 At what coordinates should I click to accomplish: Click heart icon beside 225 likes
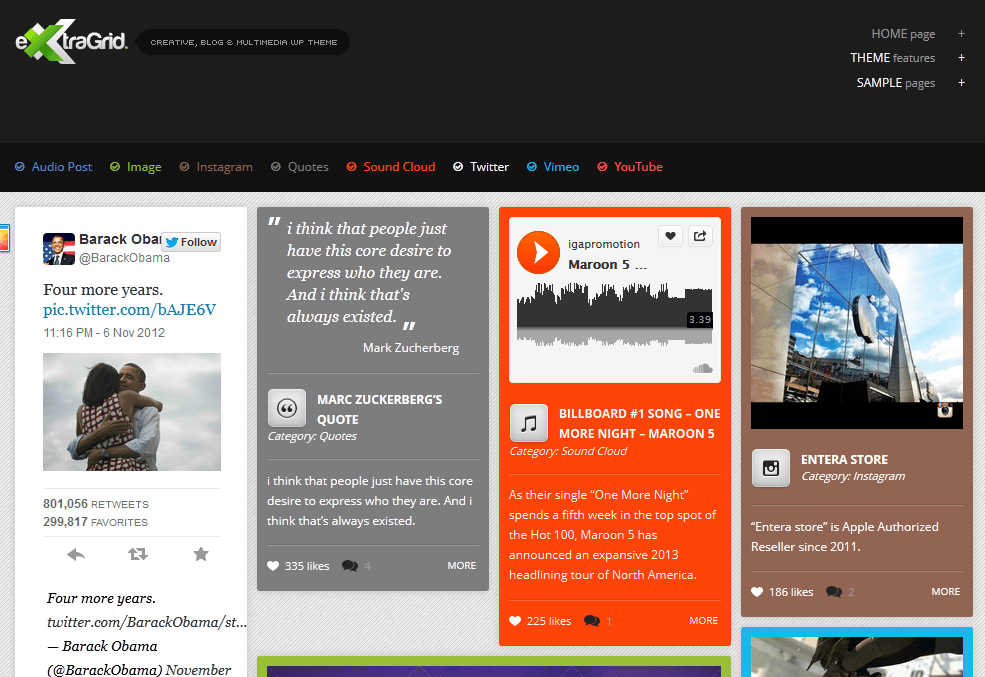(x=515, y=621)
